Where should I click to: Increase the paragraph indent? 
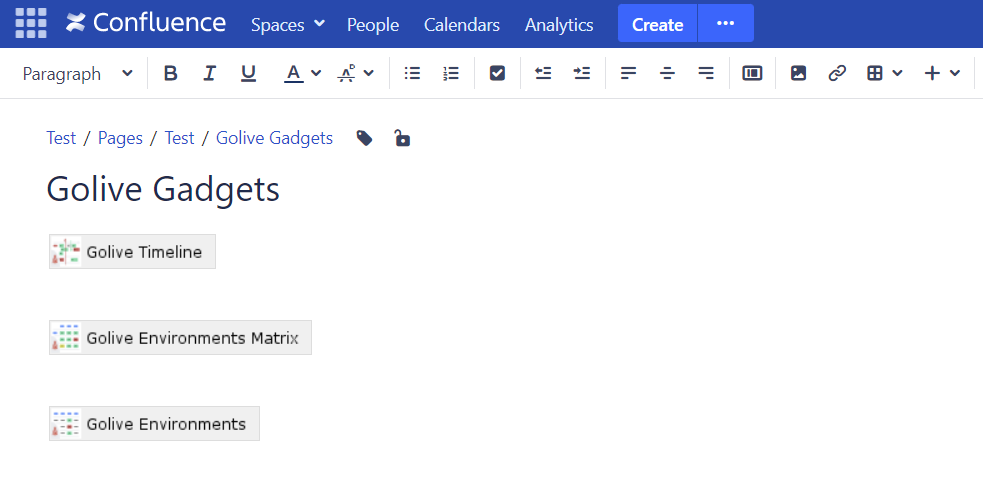[582, 73]
